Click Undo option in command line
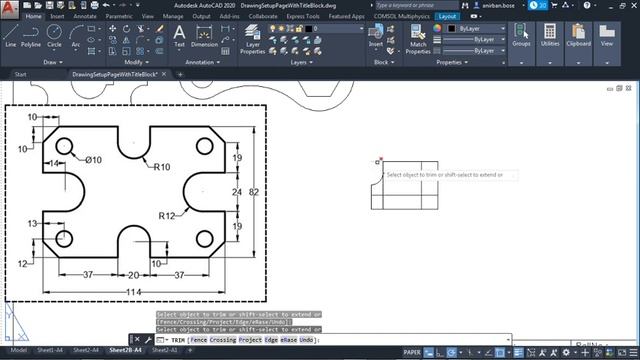 click(x=306, y=340)
